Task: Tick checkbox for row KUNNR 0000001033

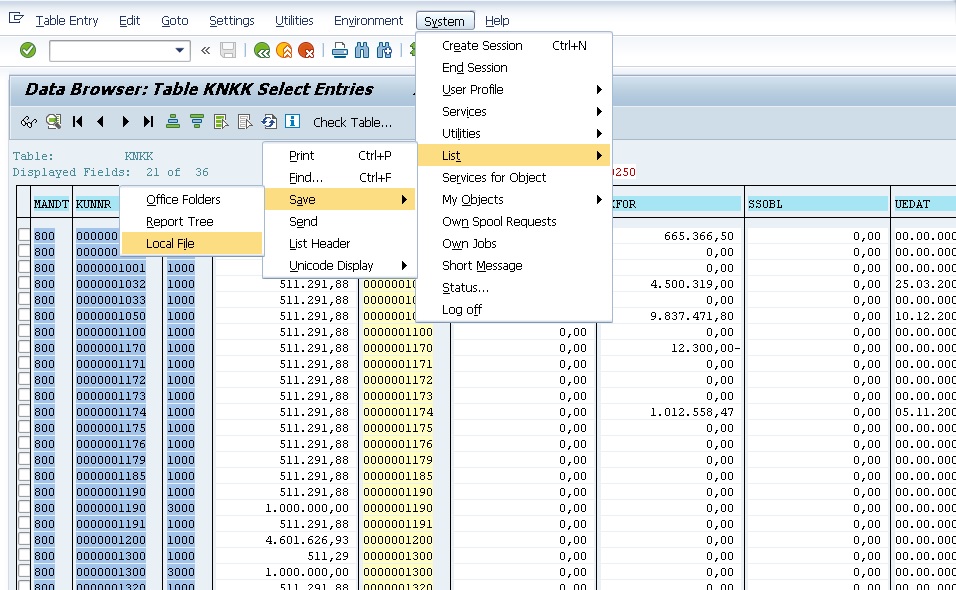Action: click(x=24, y=299)
